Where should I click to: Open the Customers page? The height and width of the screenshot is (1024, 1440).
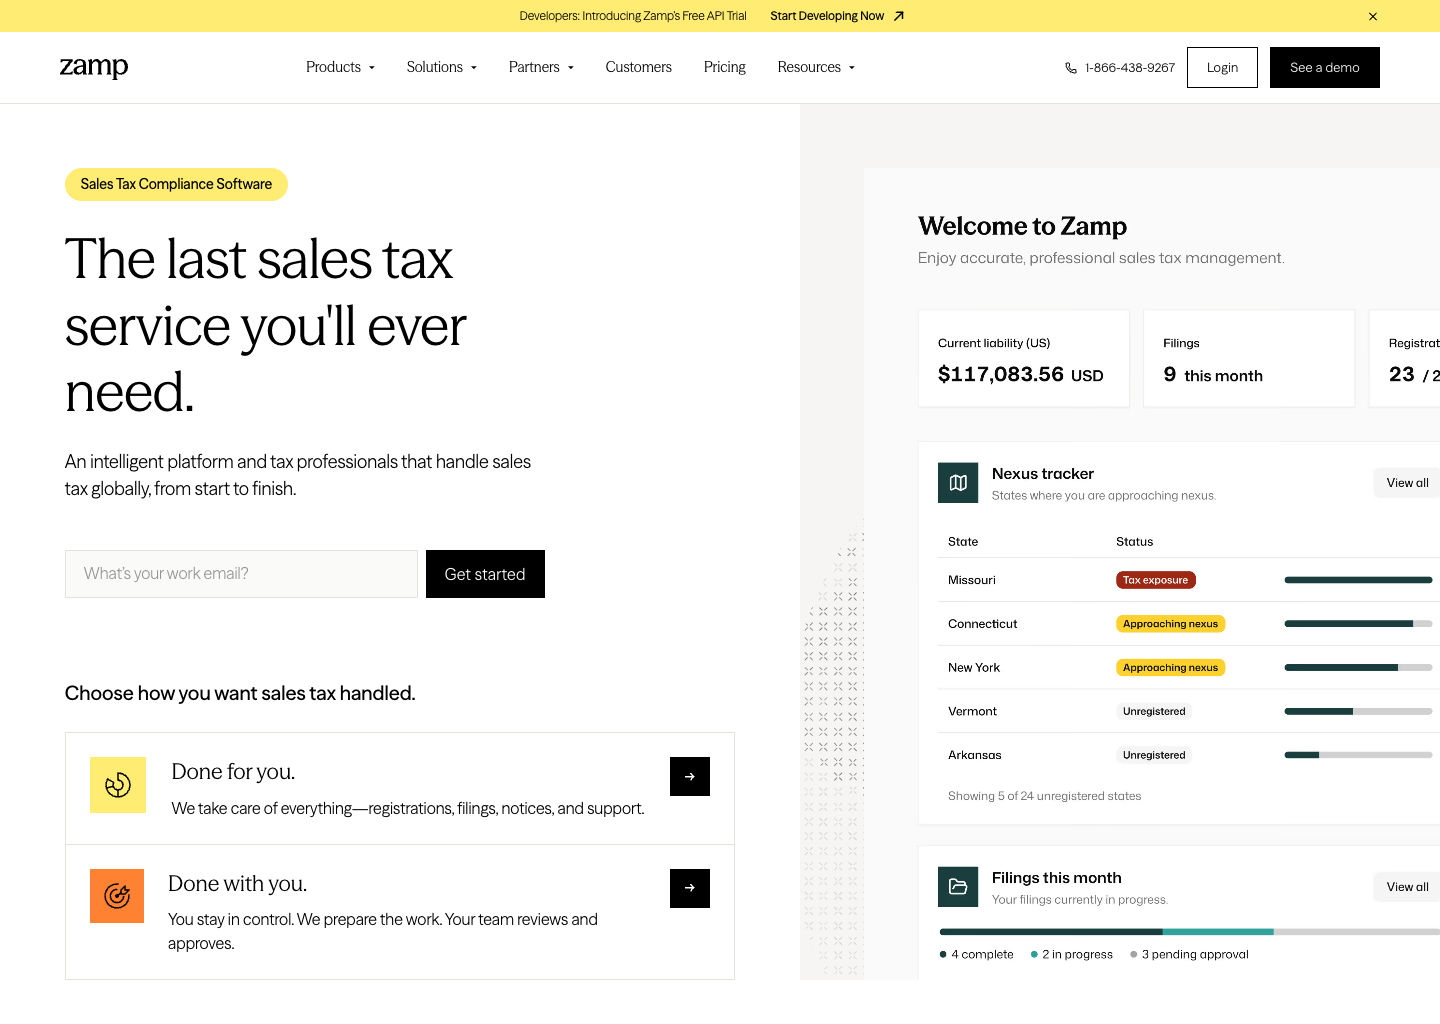coord(639,67)
